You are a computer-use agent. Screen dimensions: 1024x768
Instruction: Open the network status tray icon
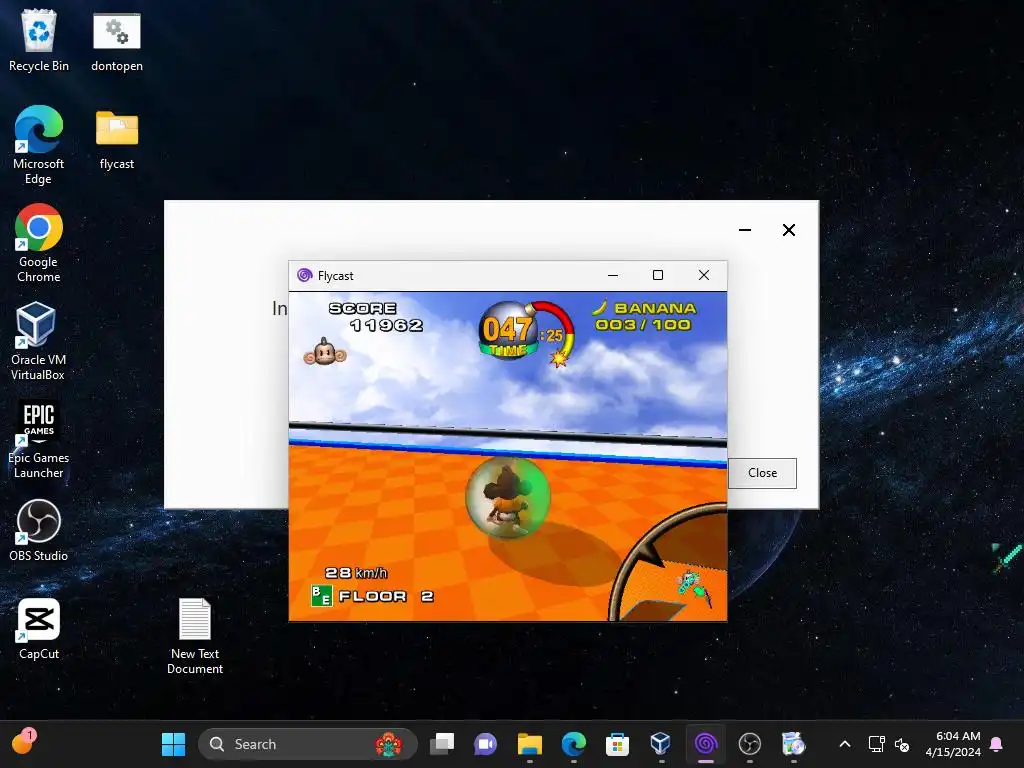pyautogui.click(x=876, y=744)
